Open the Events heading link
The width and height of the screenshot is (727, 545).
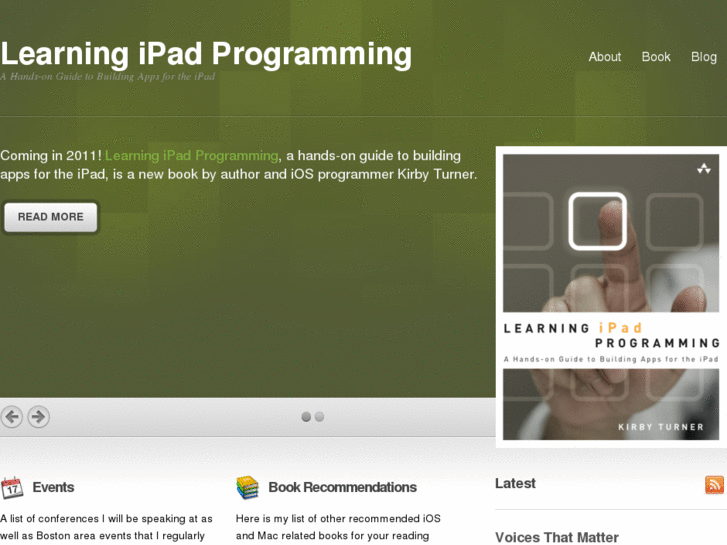(53, 487)
